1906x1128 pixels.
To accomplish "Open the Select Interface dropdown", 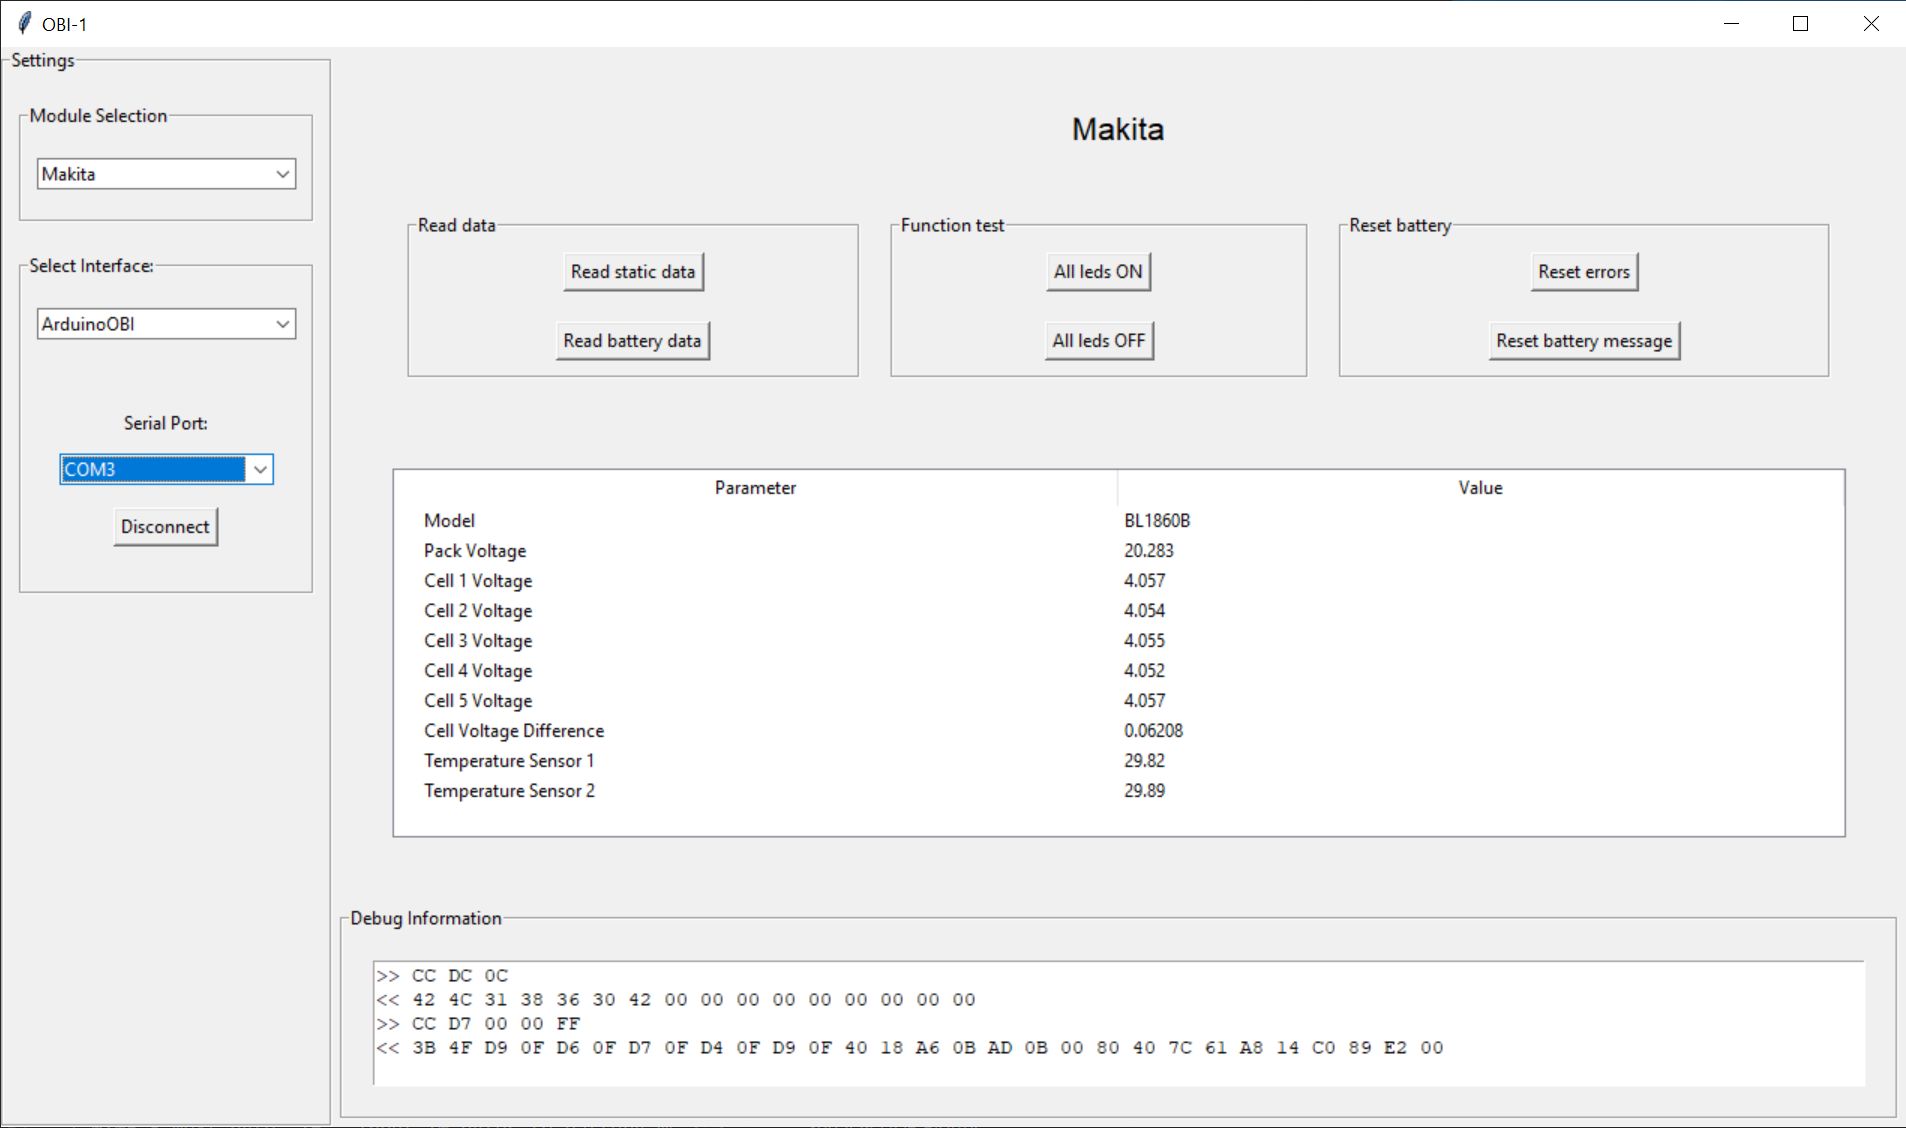I will tap(283, 323).
